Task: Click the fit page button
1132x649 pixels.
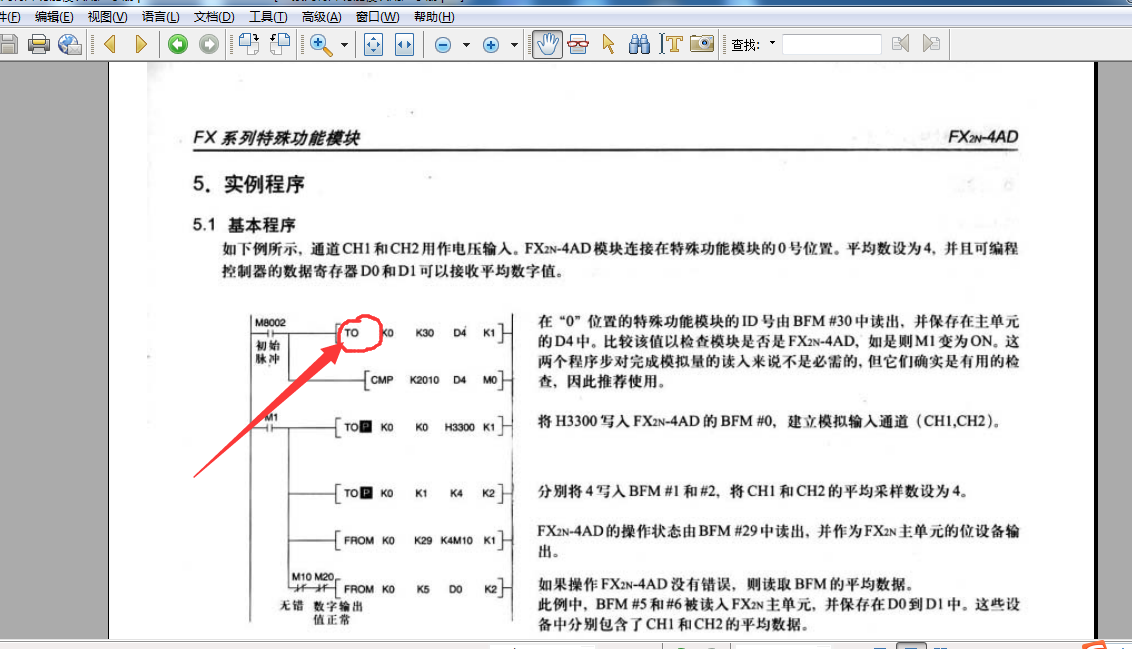Action: [x=373, y=45]
